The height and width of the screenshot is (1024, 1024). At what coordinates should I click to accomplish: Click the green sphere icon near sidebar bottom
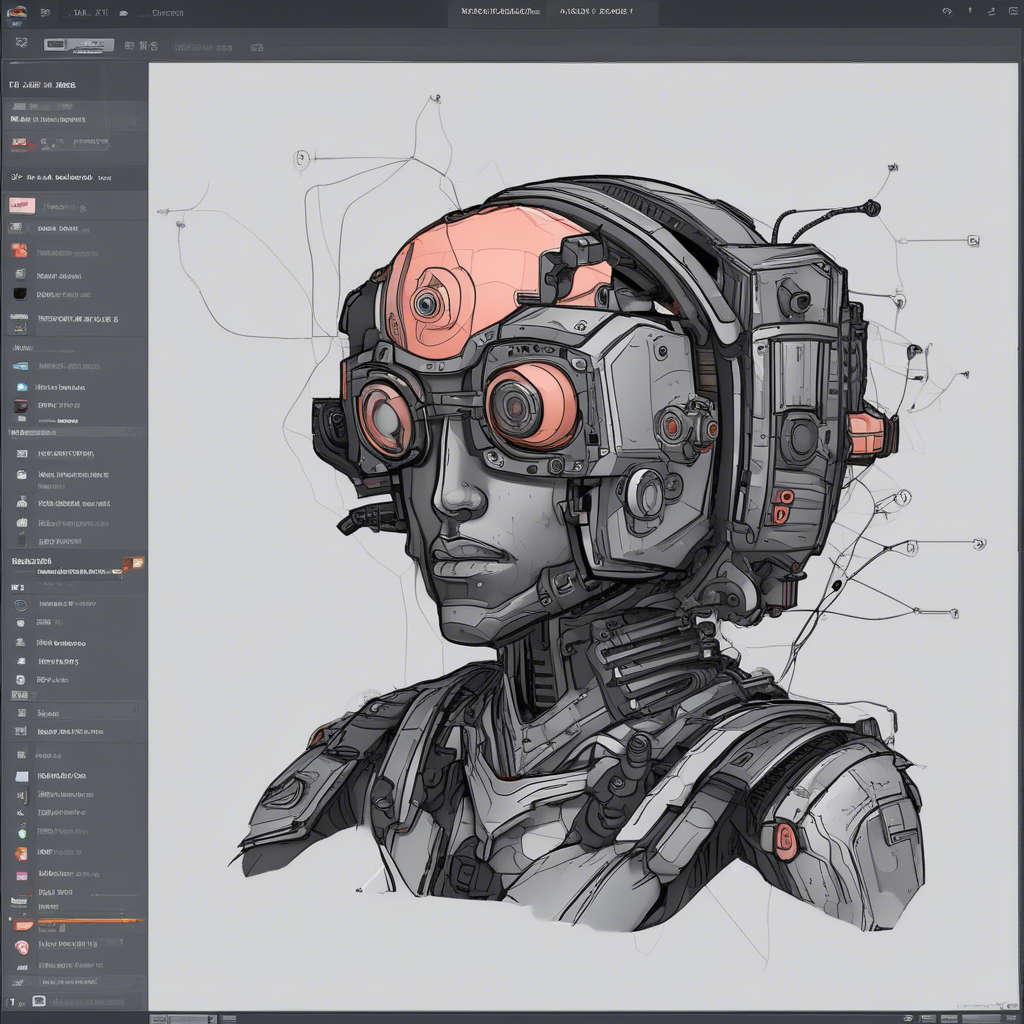(21, 832)
